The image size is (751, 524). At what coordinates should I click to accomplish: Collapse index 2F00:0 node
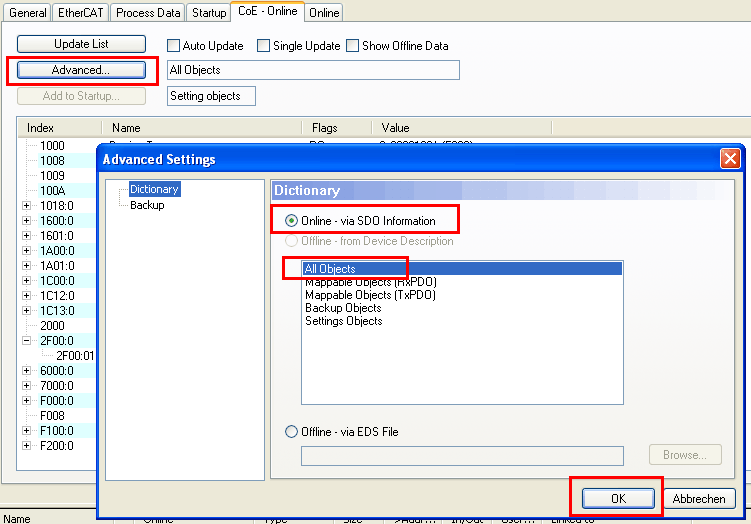pos(26,341)
